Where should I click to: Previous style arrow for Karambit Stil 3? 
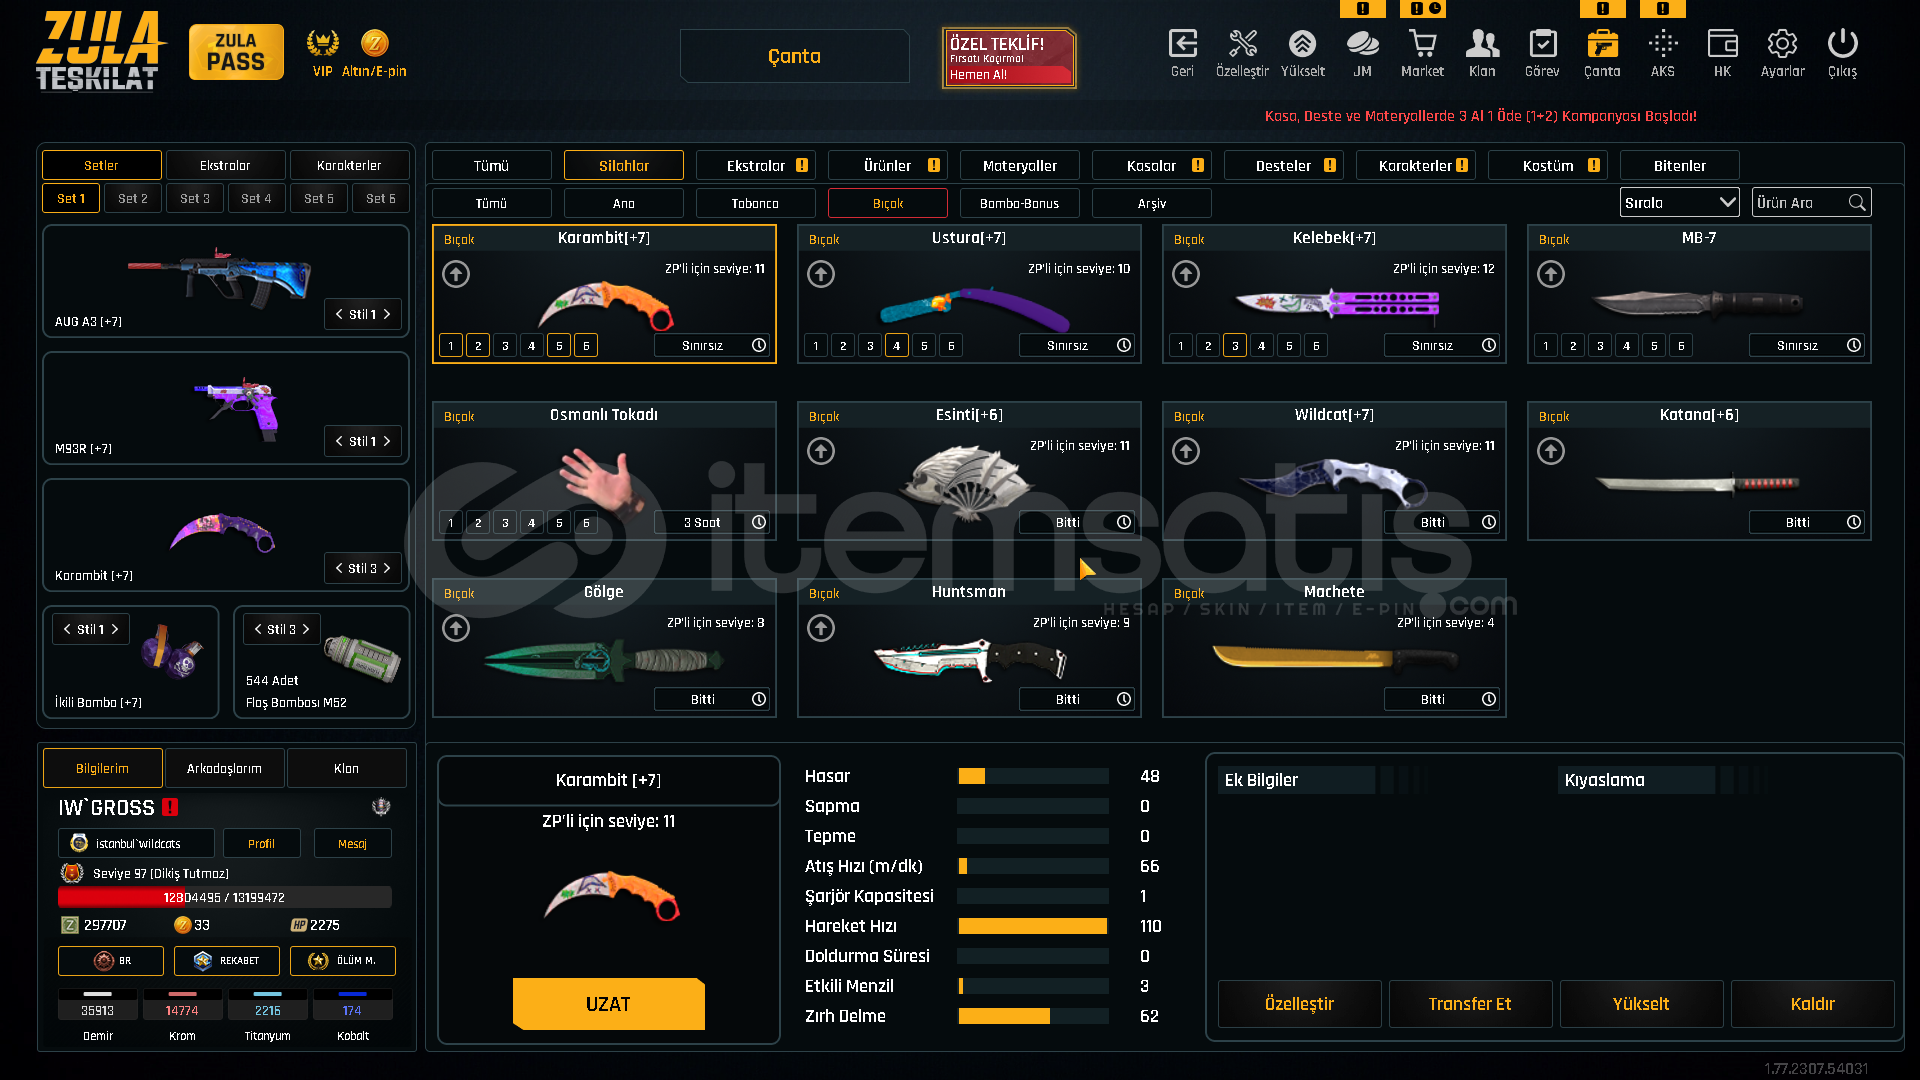click(339, 568)
